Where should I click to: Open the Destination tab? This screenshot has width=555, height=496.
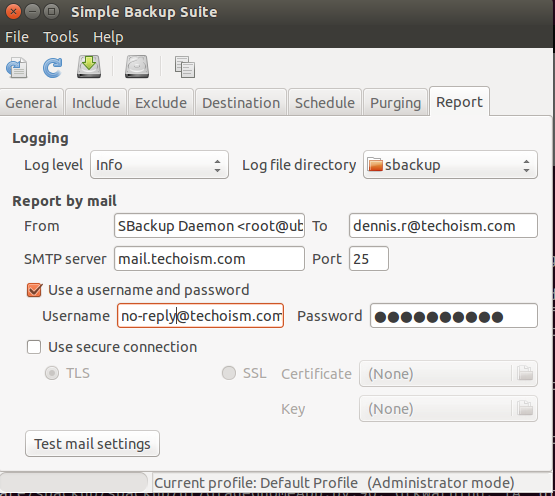(x=241, y=103)
